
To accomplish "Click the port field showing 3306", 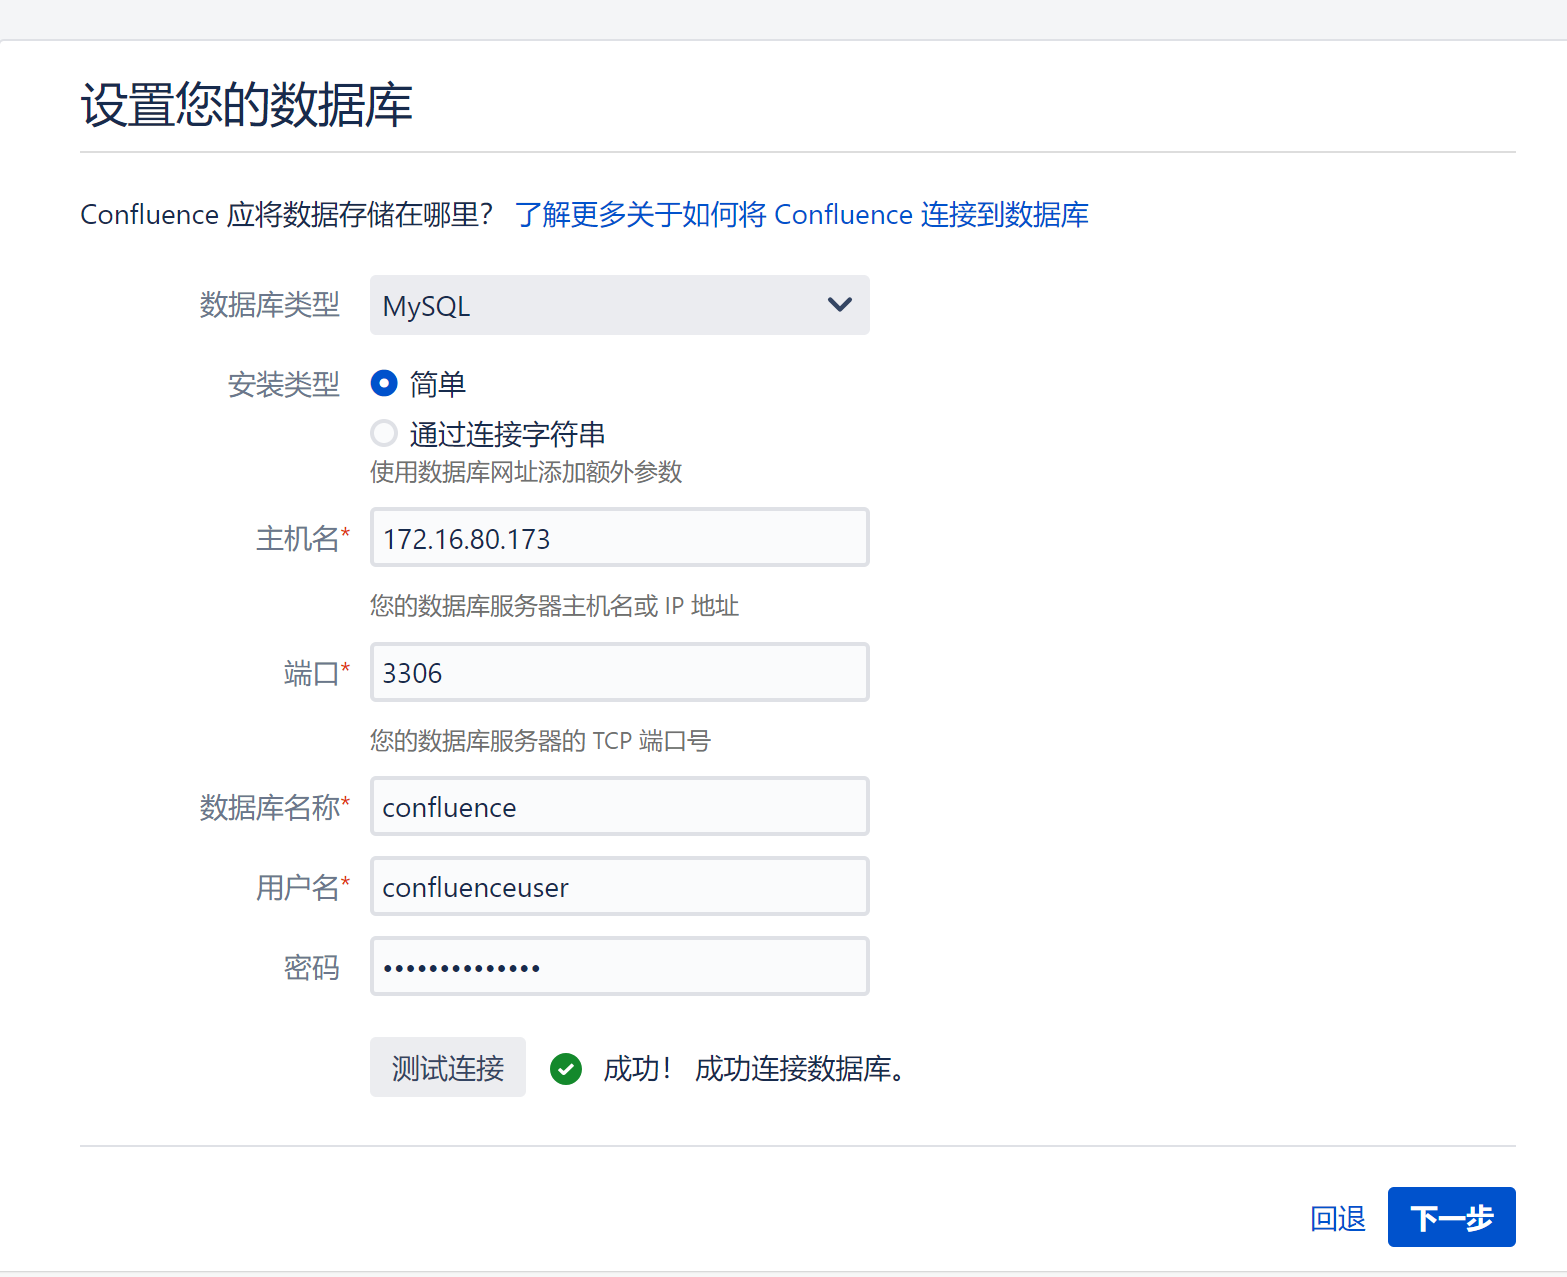I will pos(619,672).
